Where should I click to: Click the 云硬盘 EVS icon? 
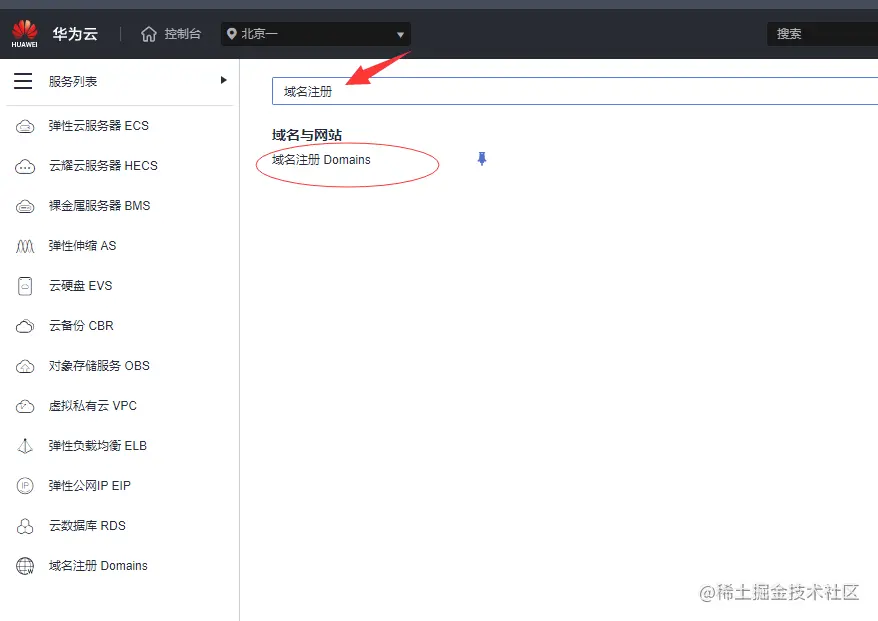(x=25, y=286)
